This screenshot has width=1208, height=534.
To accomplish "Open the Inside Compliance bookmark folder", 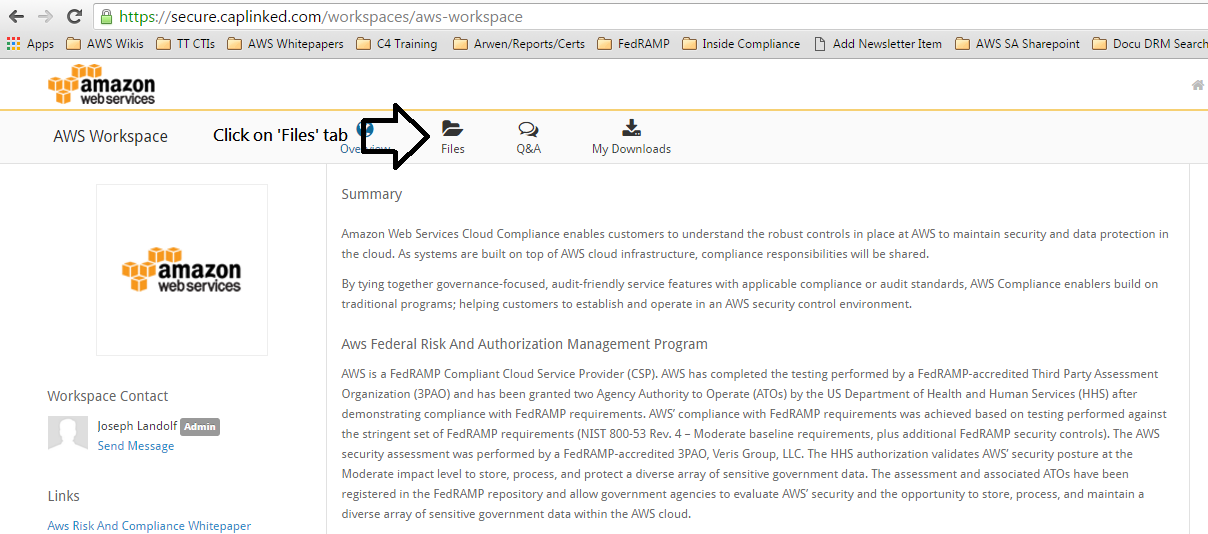I will [x=741, y=44].
